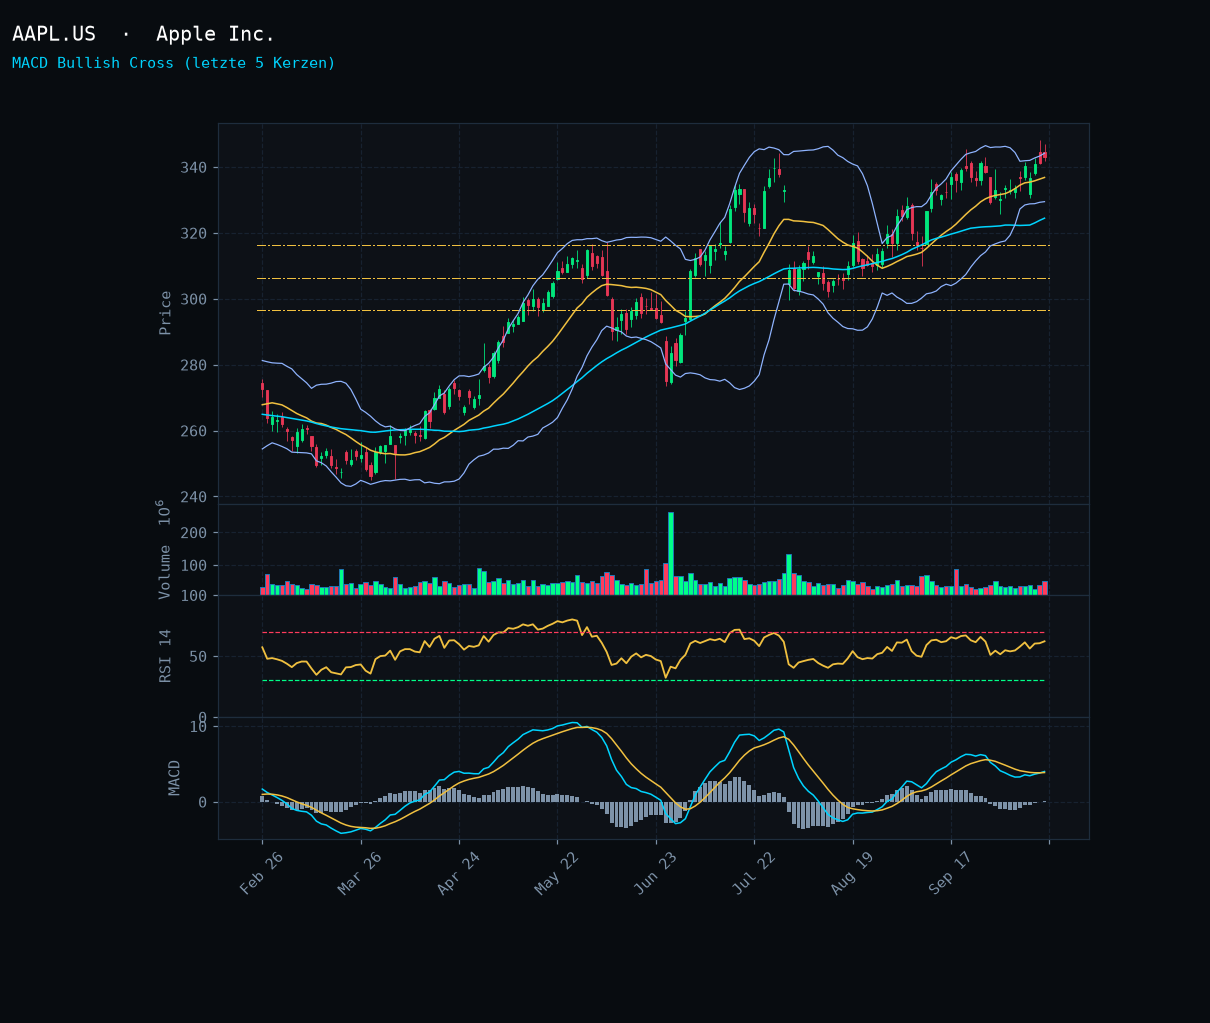The width and height of the screenshot is (1210, 1023).
Task: Click the Mar 26 date label
Action: tap(360, 873)
